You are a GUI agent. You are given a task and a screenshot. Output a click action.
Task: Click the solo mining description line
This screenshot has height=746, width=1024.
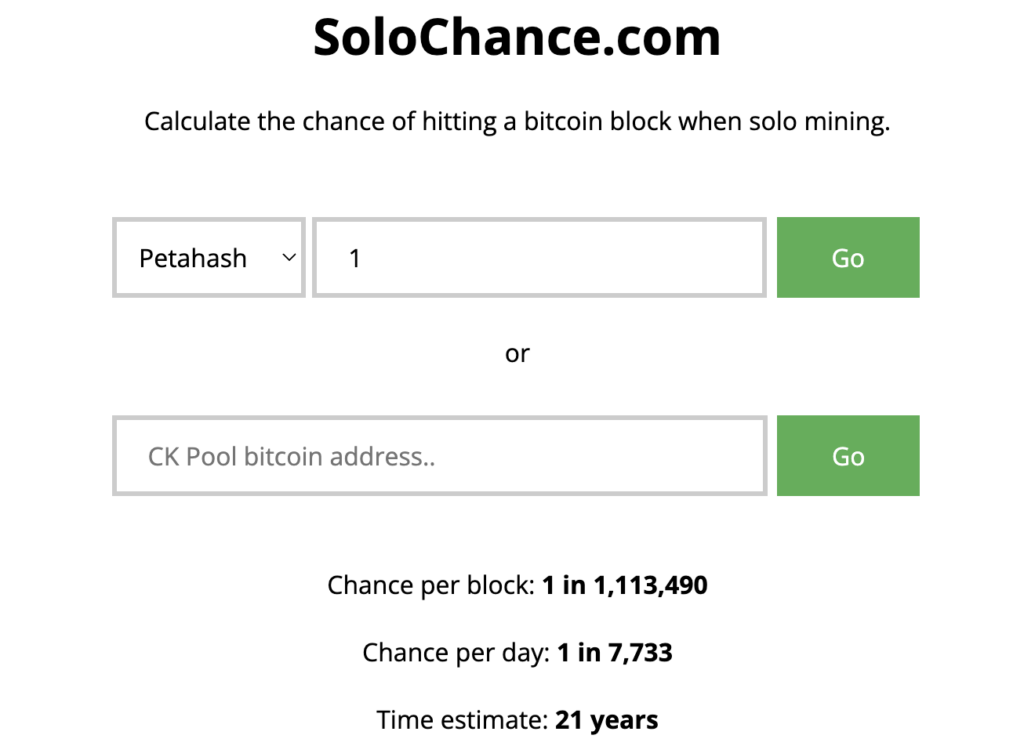coord(517,121)
